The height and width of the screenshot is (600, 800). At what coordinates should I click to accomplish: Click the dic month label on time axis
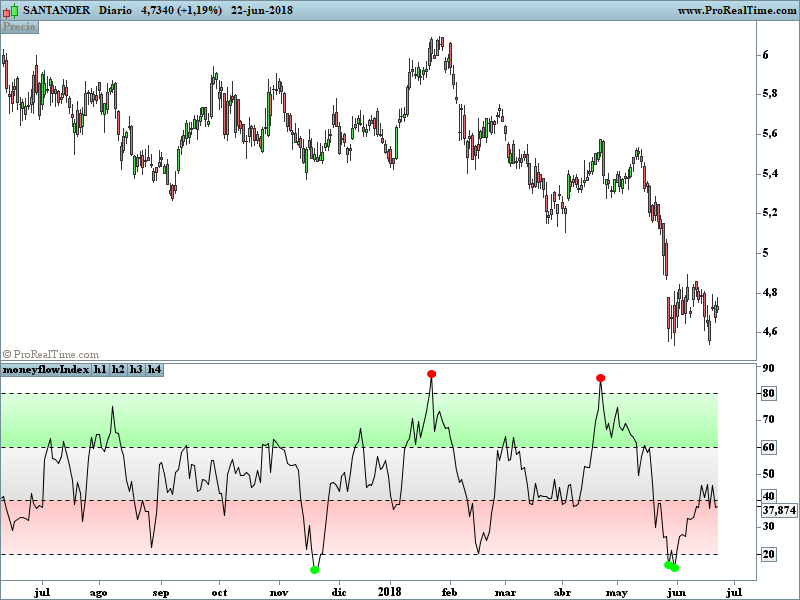click(x=339, y=592)
